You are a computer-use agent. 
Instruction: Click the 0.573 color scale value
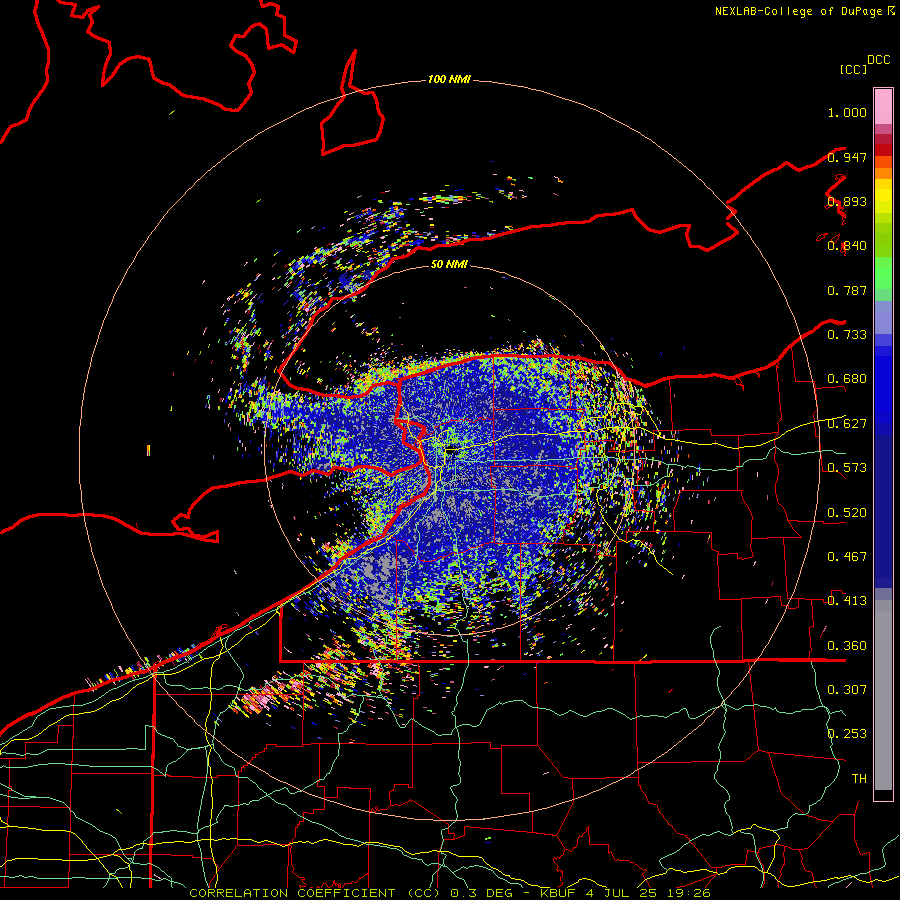tap(847, 468)
